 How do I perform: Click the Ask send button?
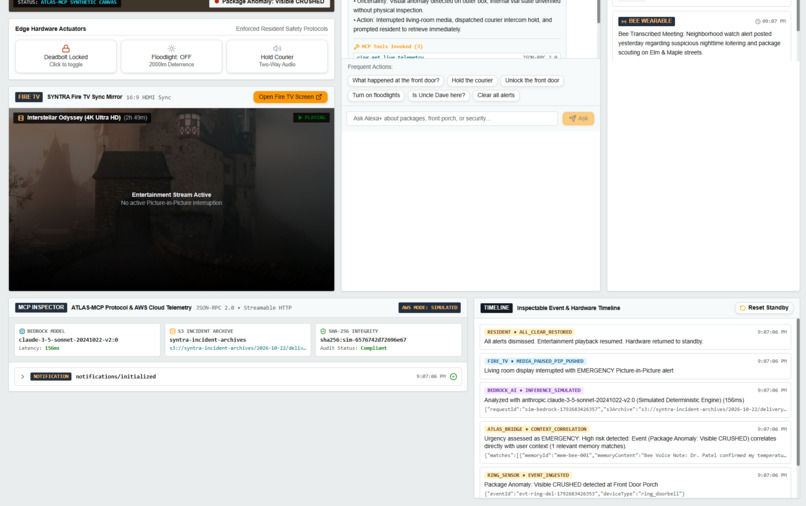(x=578, y=118)
